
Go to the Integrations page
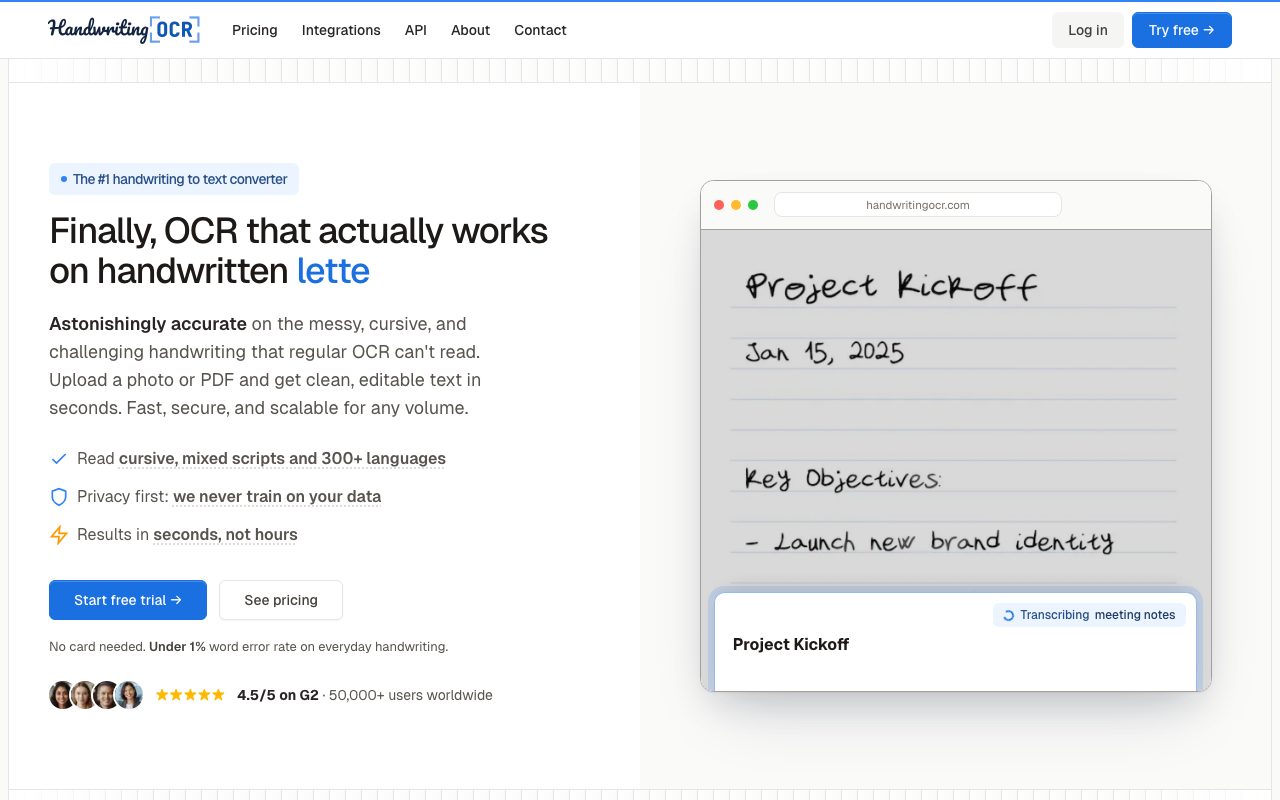(x=341, y=30)
